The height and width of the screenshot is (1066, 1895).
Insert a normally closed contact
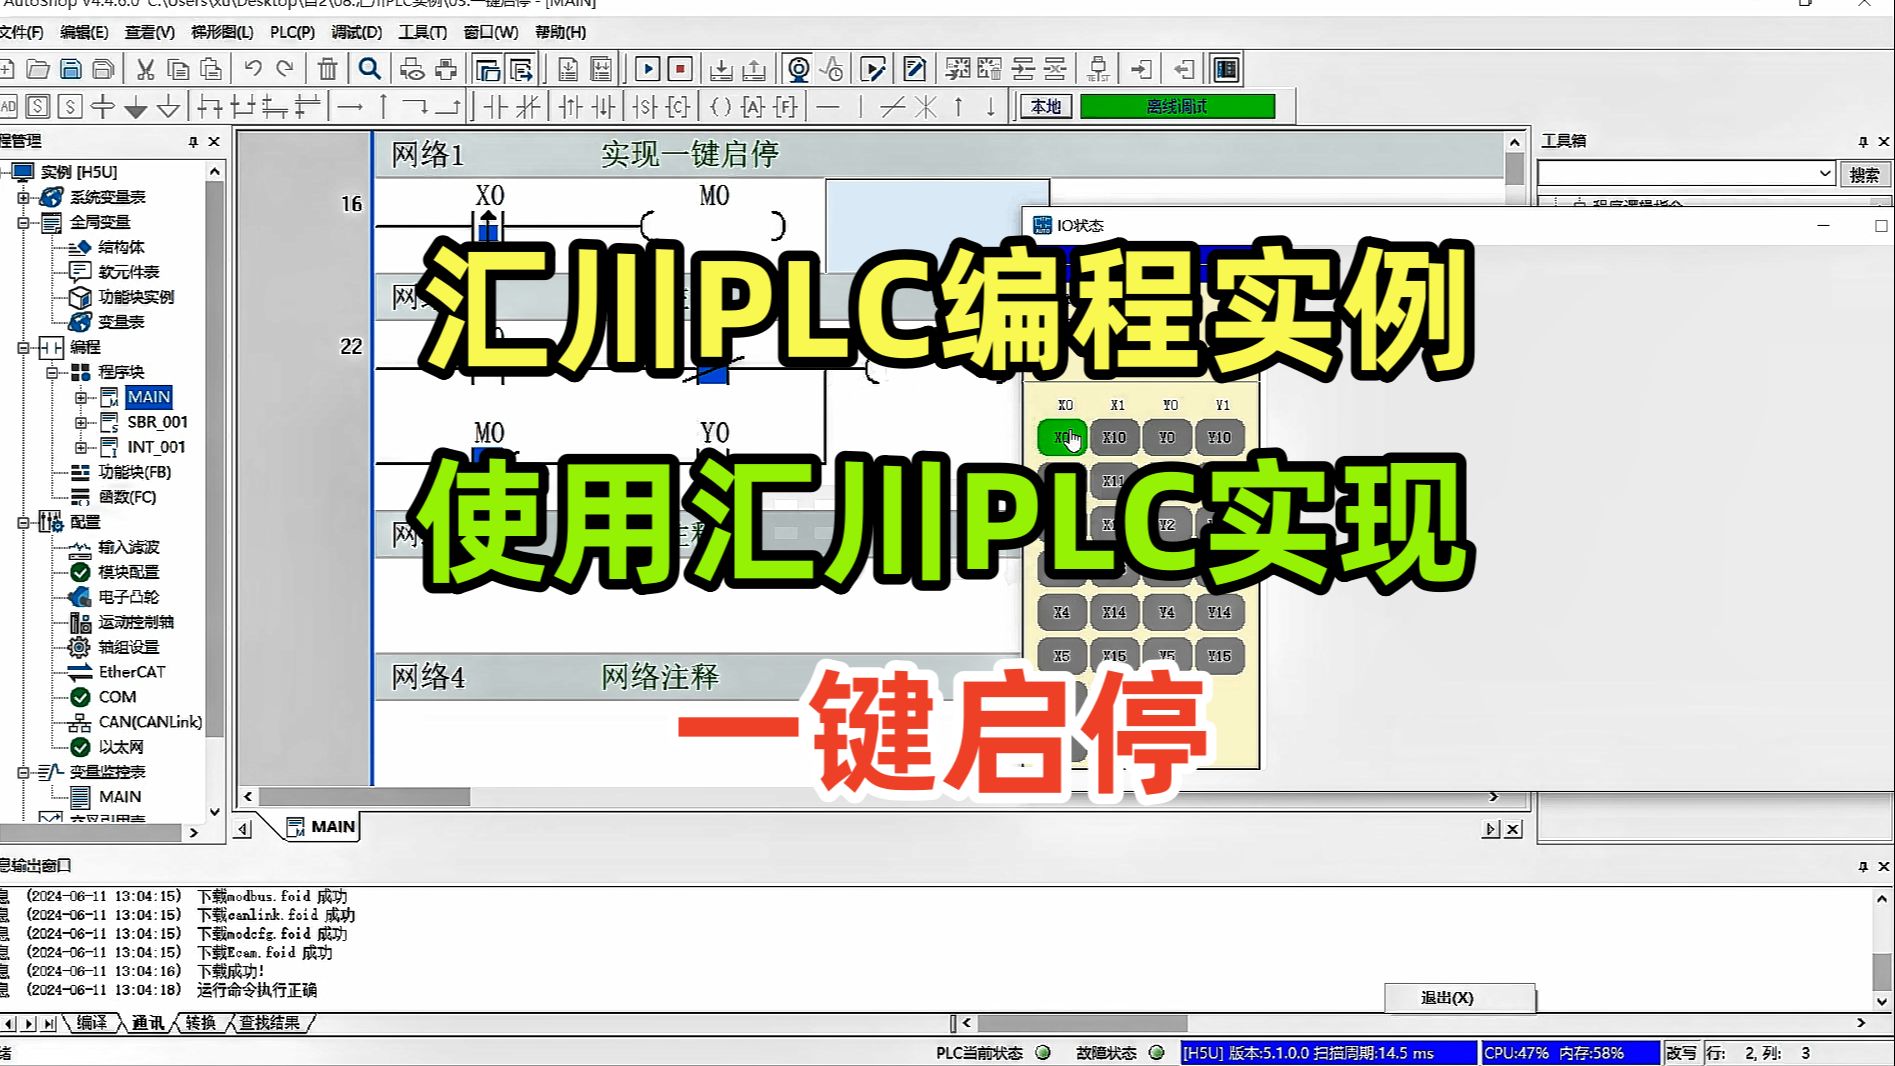tap(527, 106)
